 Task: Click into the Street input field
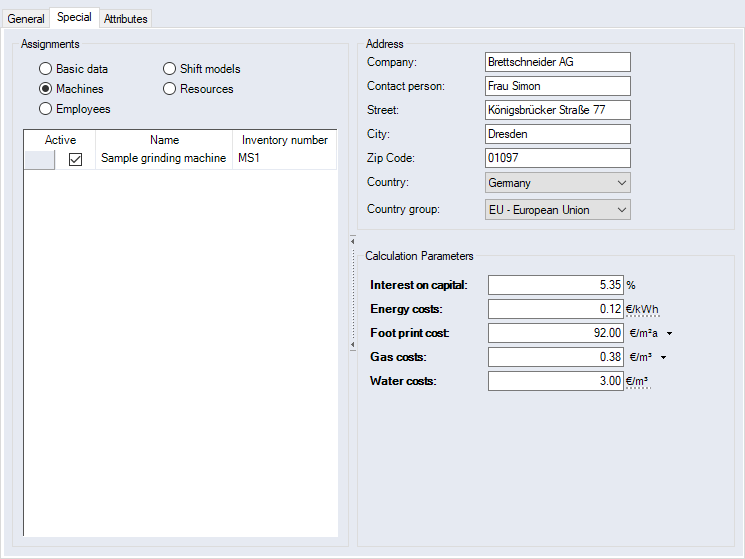(557, 111)
